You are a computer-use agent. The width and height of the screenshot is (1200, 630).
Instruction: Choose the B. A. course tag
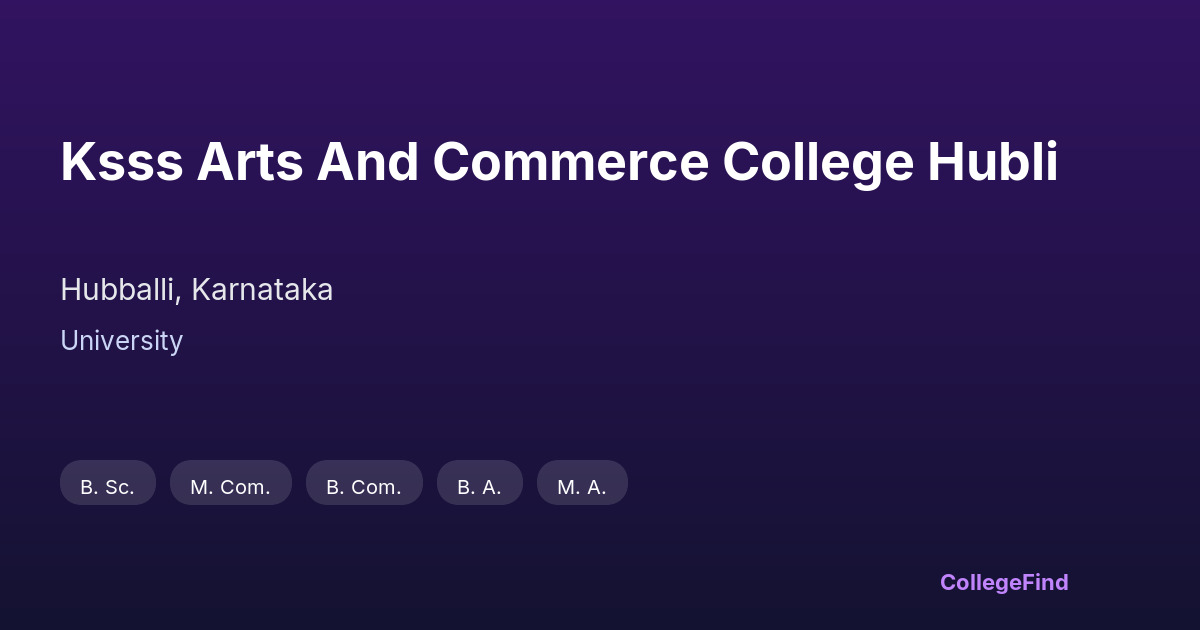480,484
